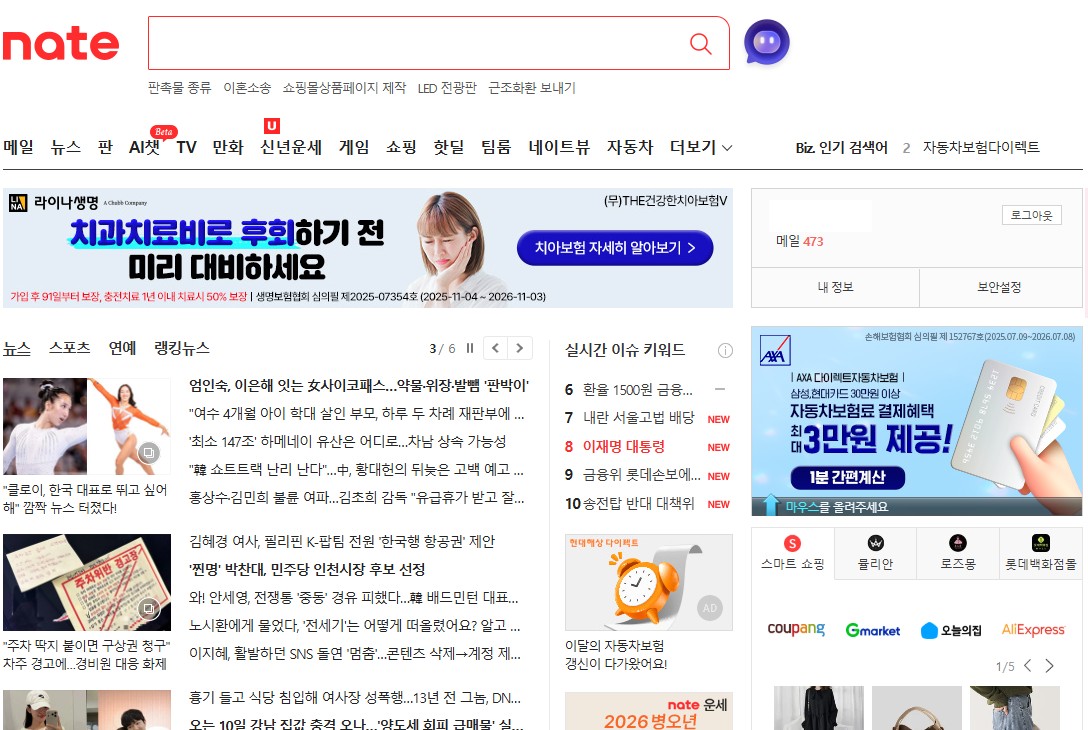Open headline 김혜경 여사, 필리핀 K-팝팀 전원
The width and height of the screenshot is (1088, 730).
(x=342, y=541)
